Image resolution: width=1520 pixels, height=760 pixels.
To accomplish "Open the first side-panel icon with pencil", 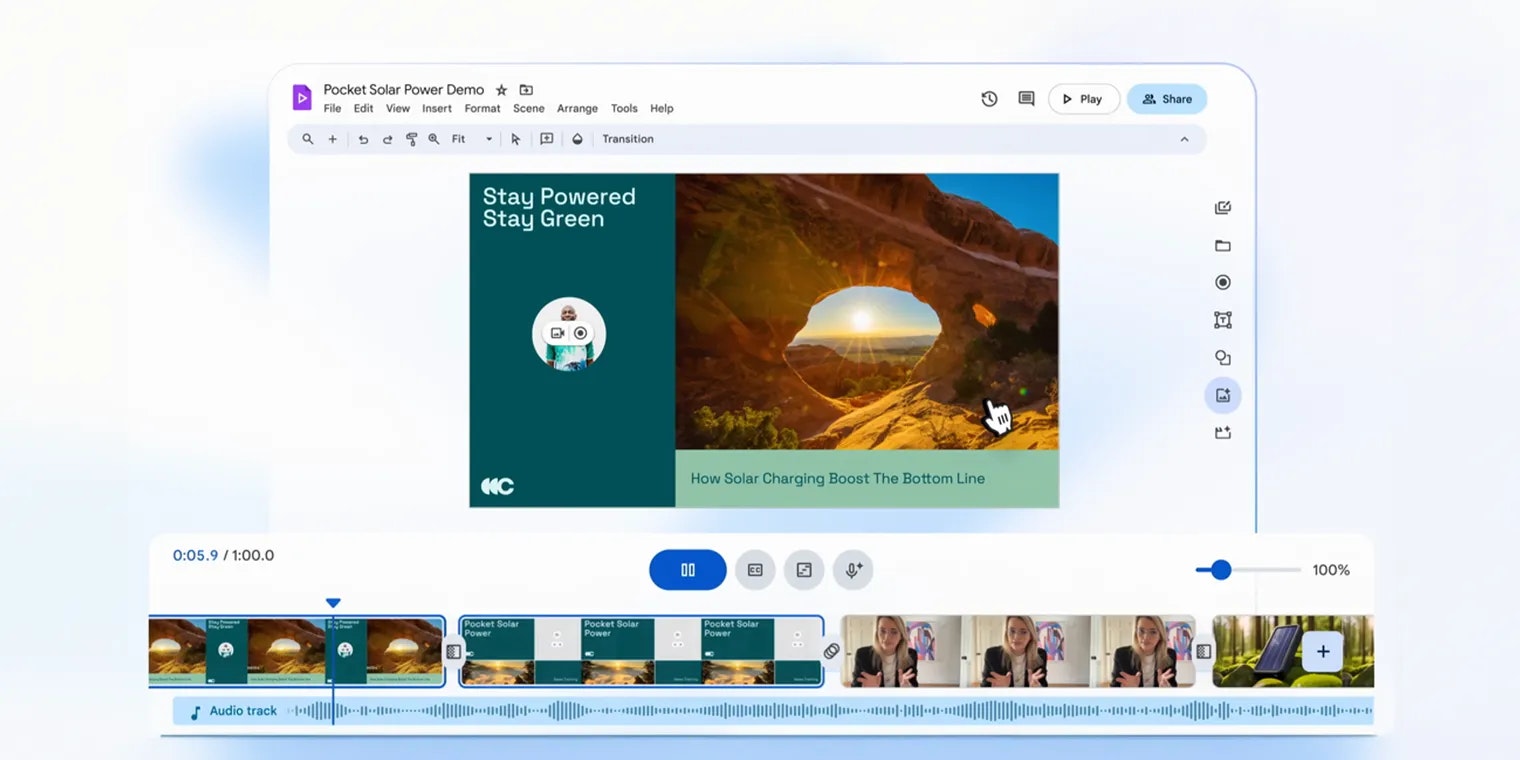I will [1222, 208].
